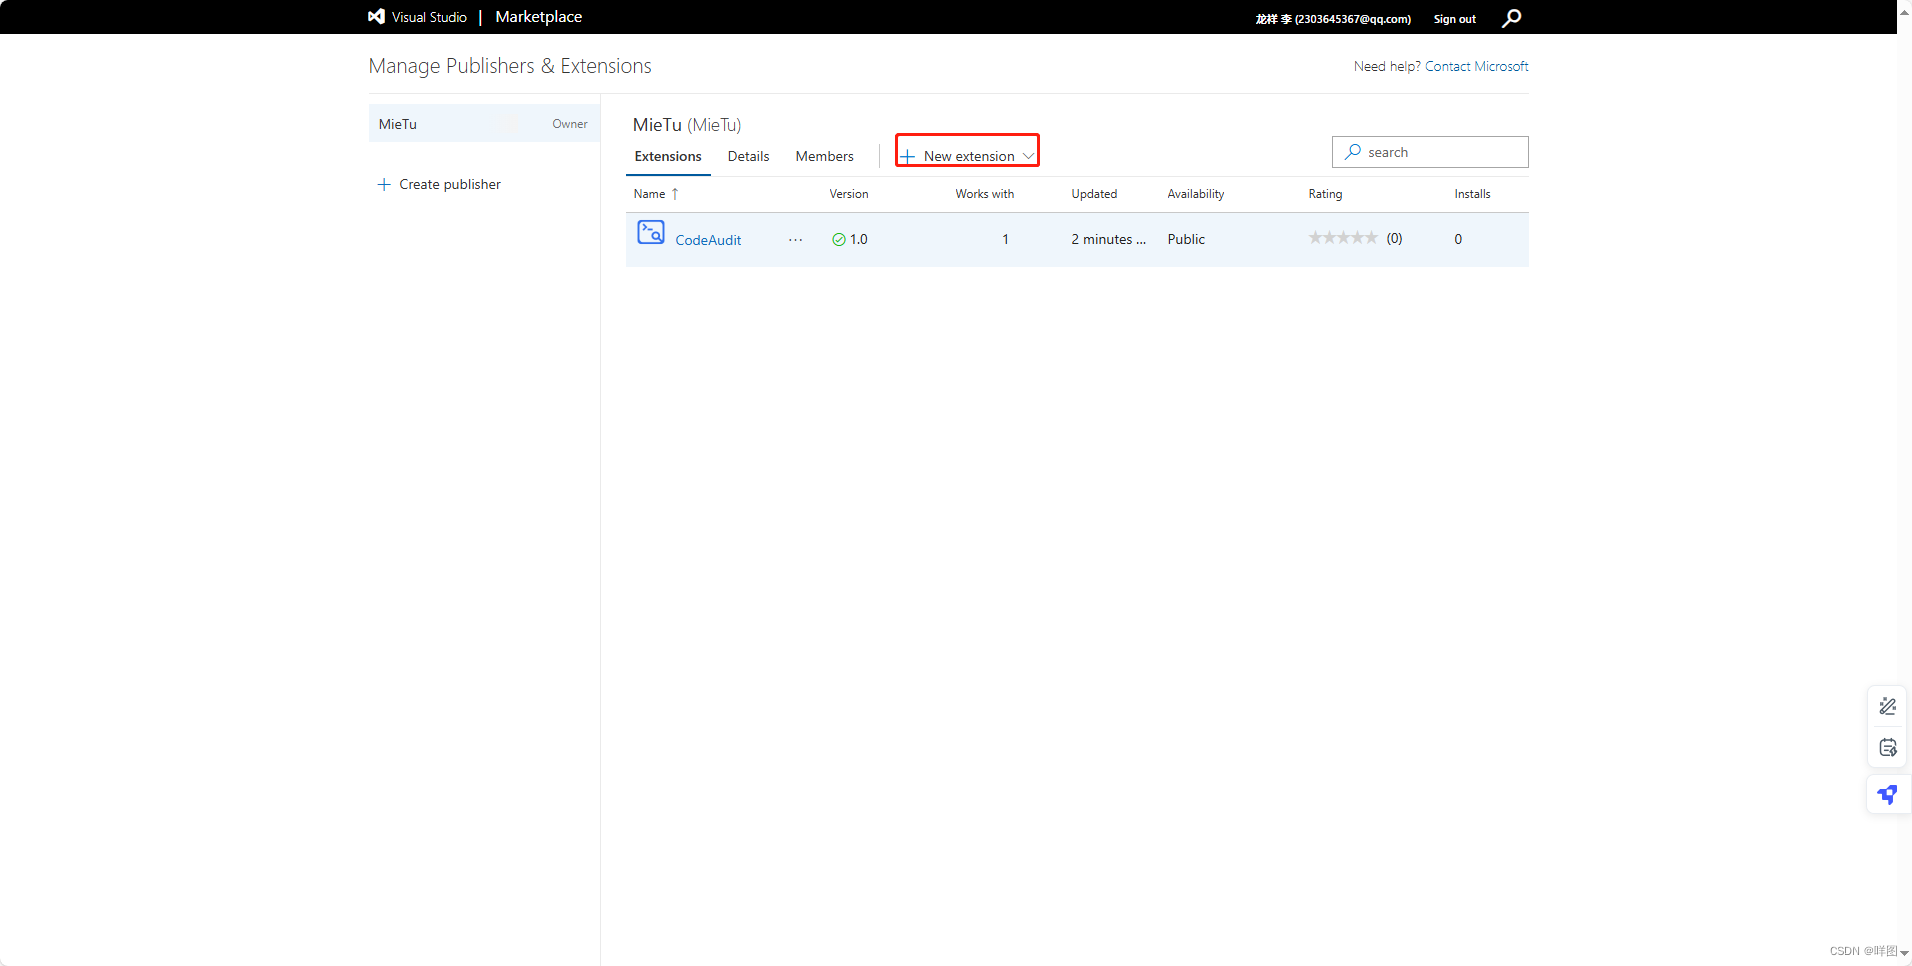Click the CodeAudit extension icon
1912x966 pixels.
651,233
